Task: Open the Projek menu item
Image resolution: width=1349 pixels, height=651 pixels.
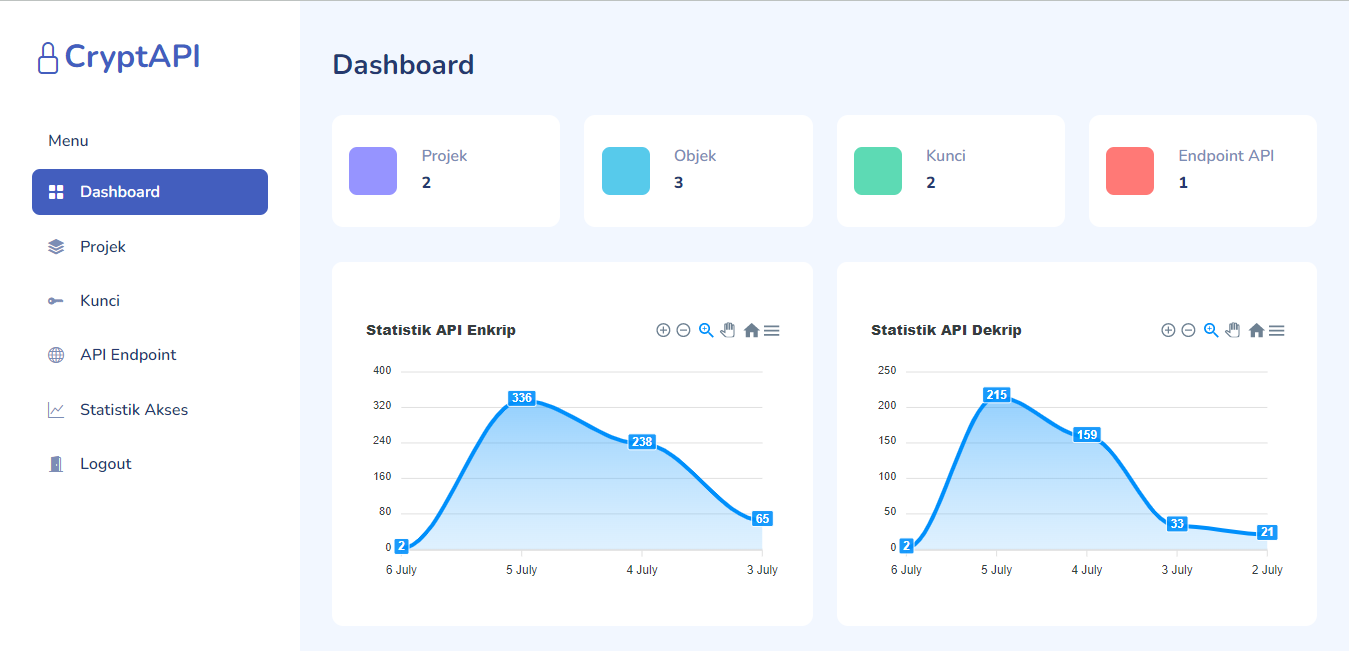Action: (x=103, y=247)
